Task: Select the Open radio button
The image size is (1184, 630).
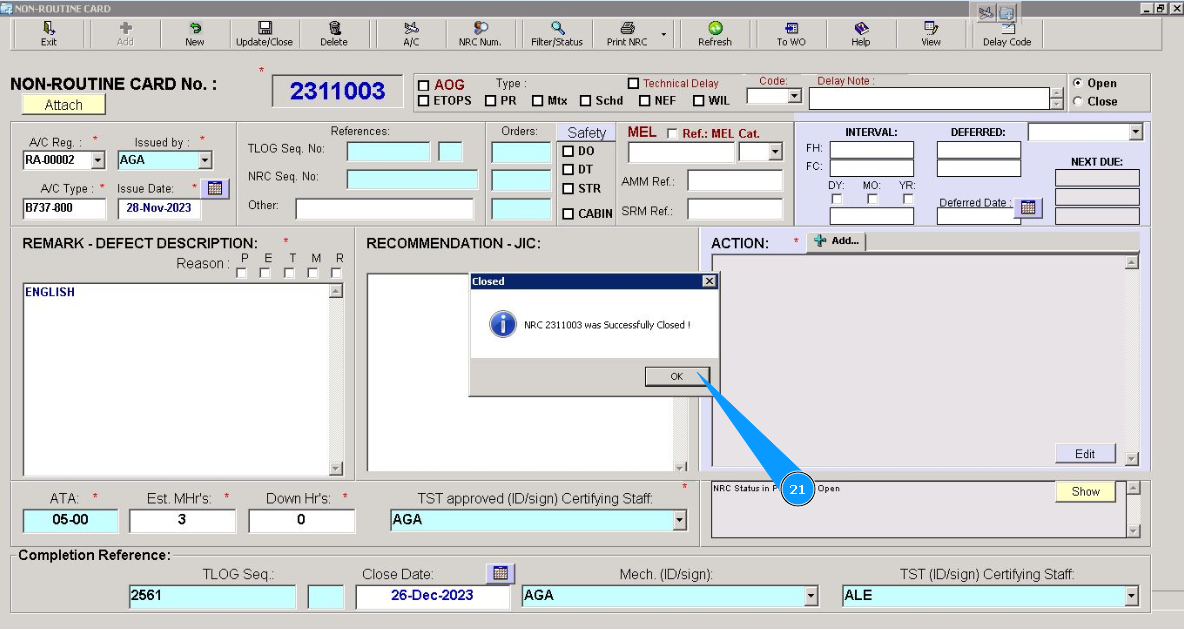Action: coord(1078,83)
